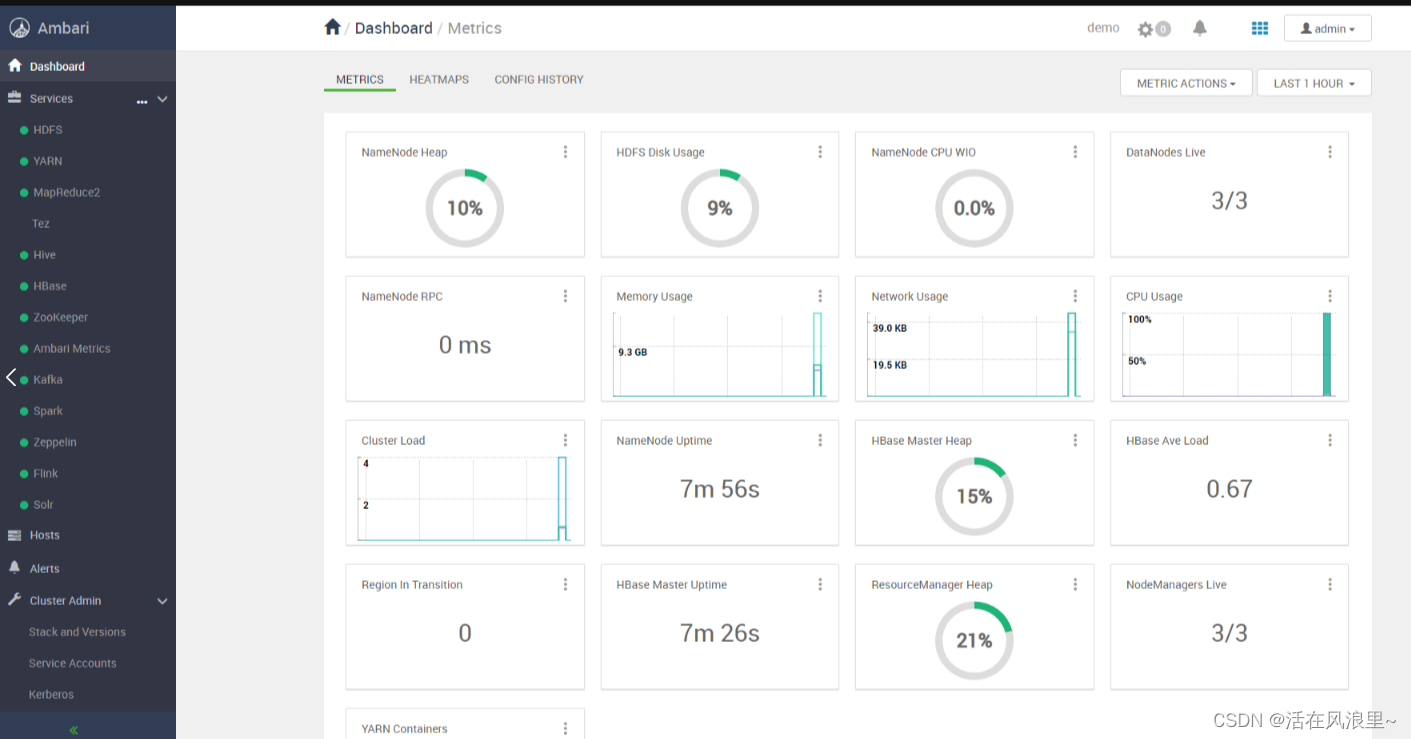
Task: Click the ResourceManager Heap 21% gauge
Action: [974, 640]
